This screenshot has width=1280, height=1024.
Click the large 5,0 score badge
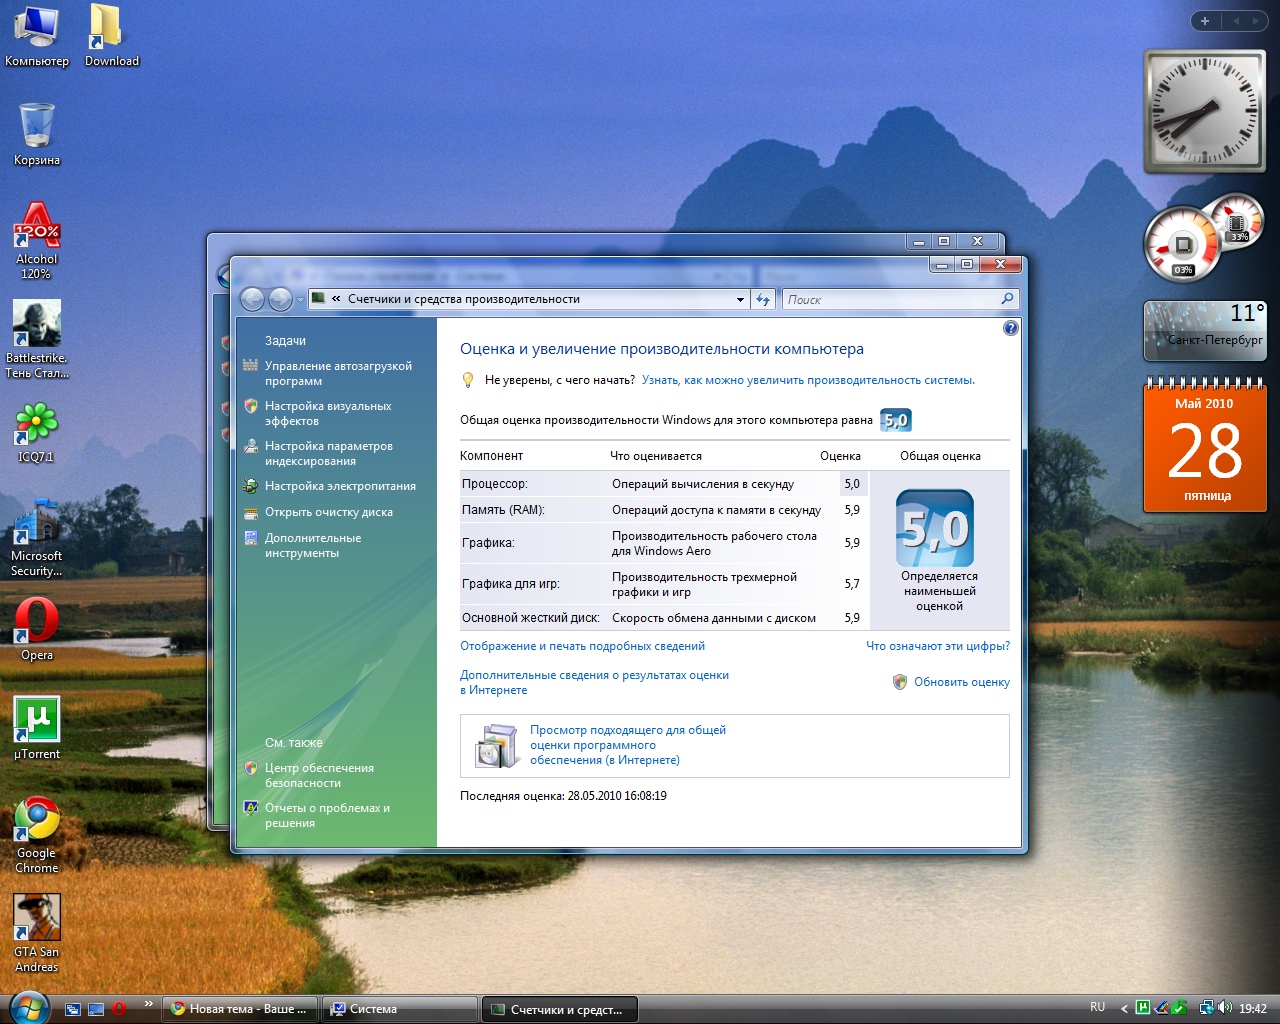coord(935,528)
